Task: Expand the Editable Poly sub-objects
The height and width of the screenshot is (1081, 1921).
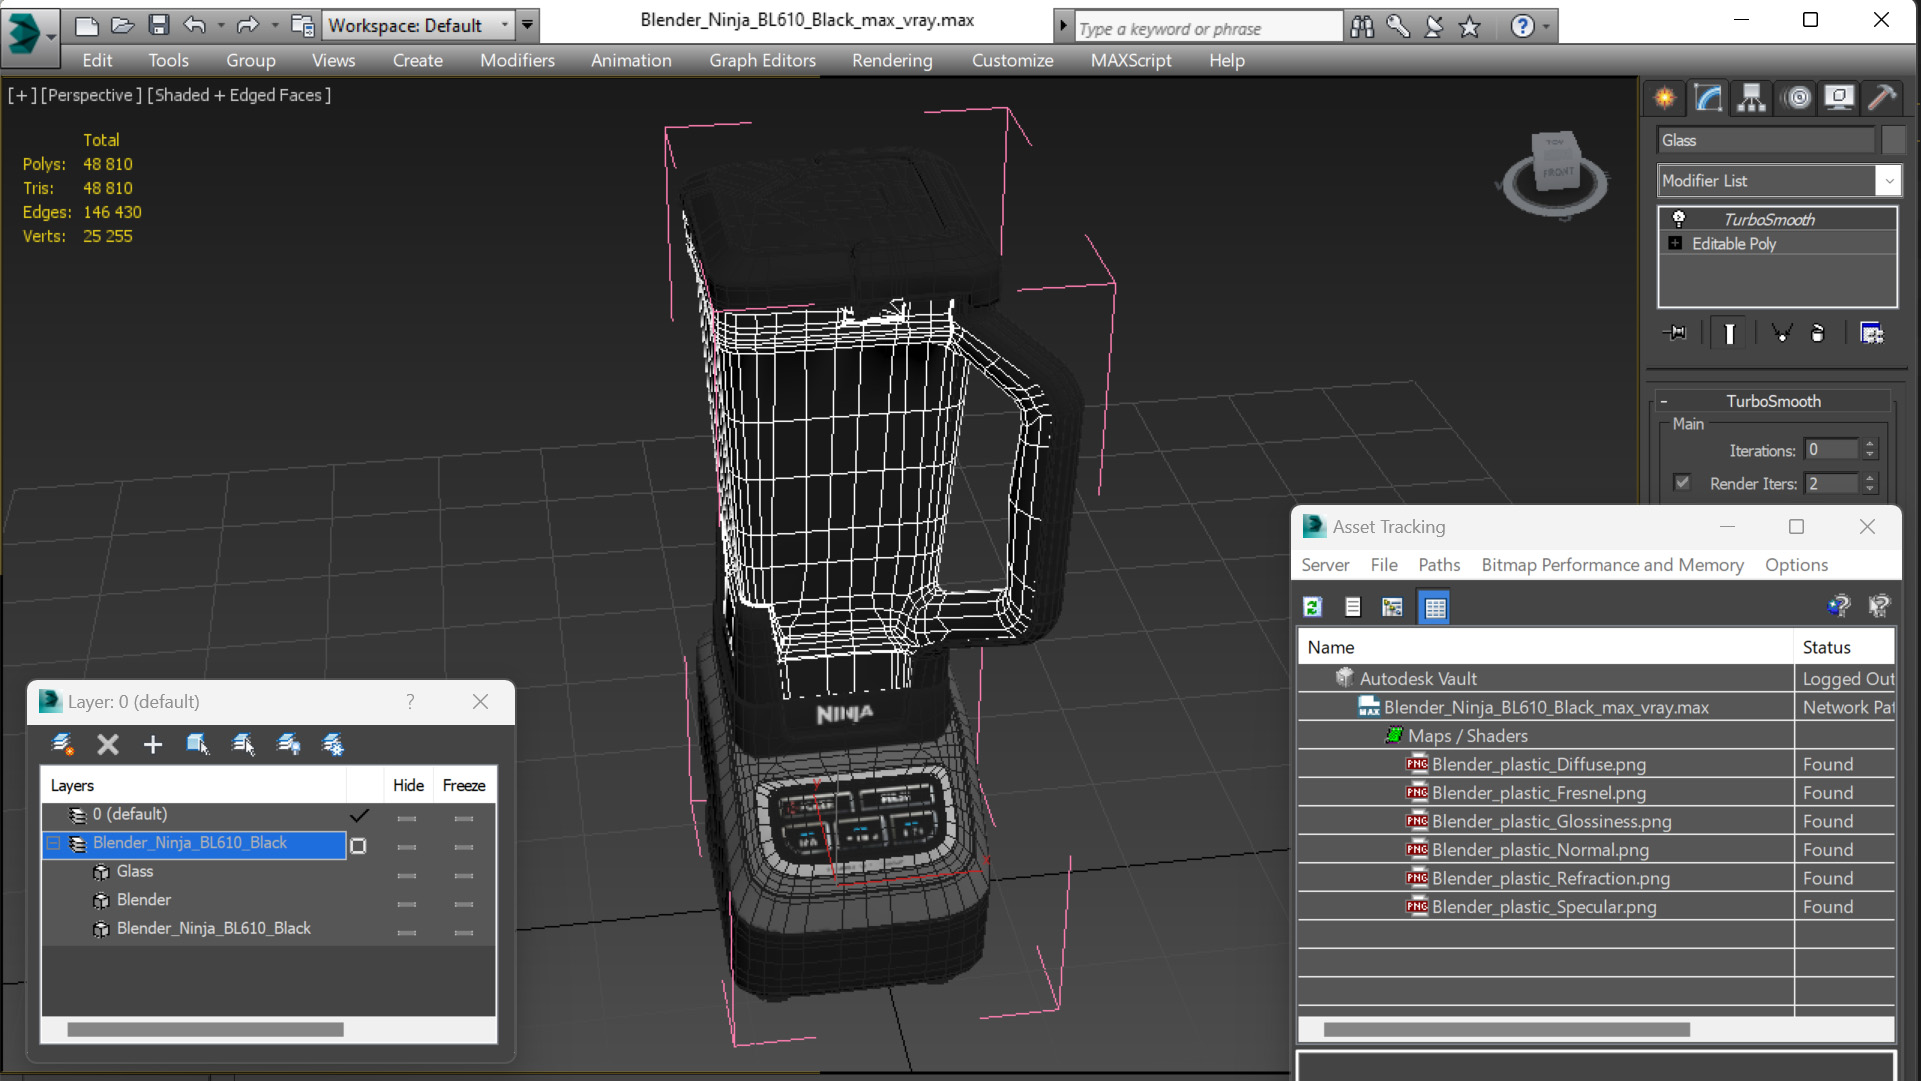Action: 1675,243
